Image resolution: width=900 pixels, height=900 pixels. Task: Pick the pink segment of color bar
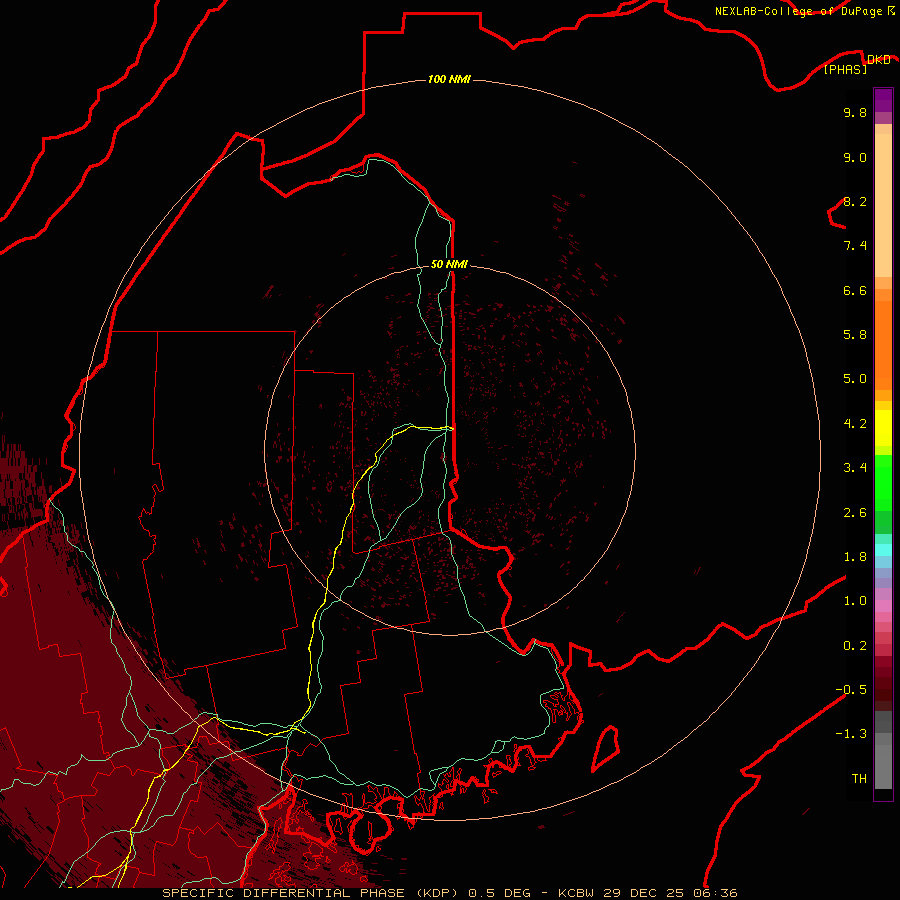click(883, 606)
